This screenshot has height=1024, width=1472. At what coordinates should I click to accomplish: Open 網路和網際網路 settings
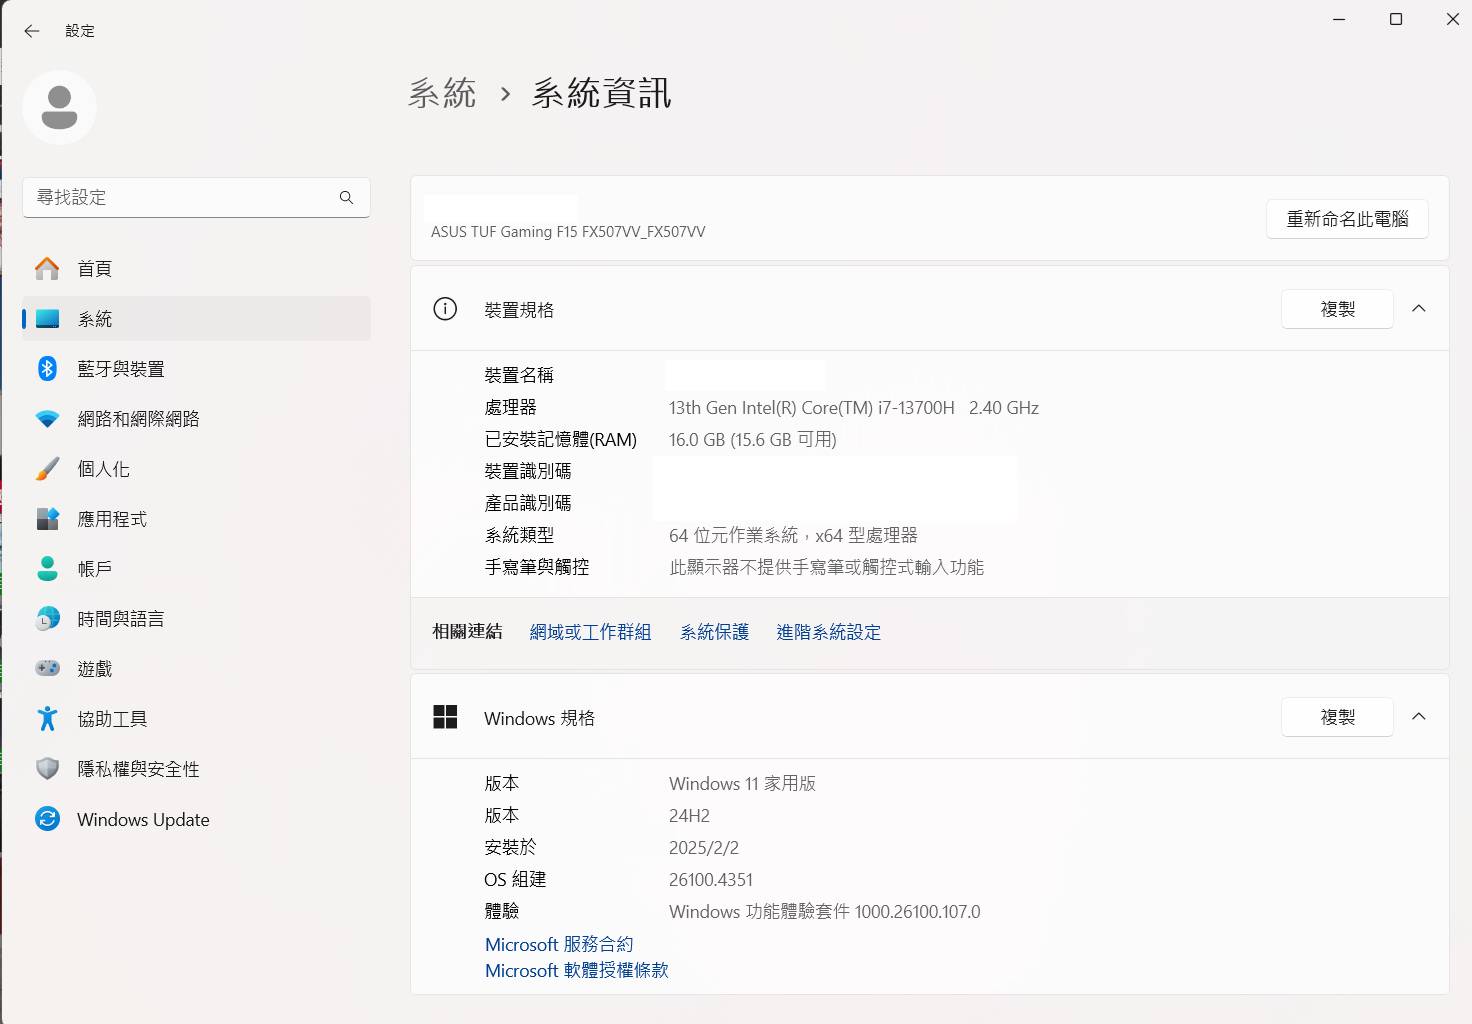coord(196,419)
